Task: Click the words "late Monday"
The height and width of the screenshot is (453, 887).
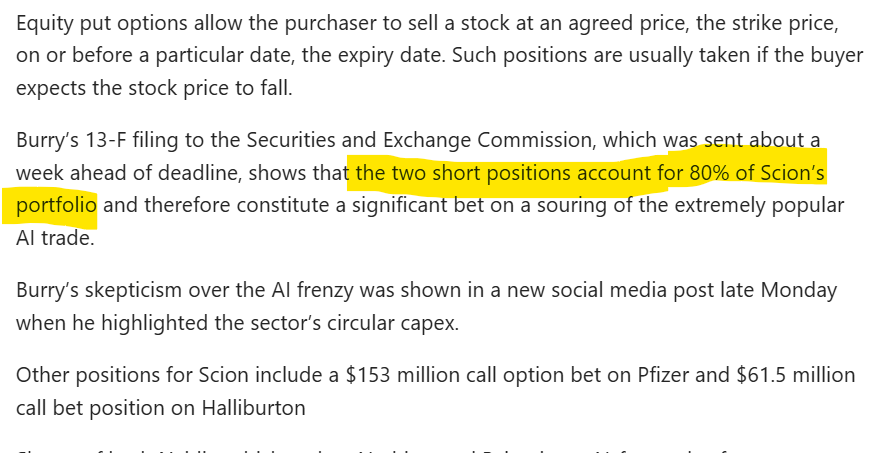Action: tap(783, 291)
